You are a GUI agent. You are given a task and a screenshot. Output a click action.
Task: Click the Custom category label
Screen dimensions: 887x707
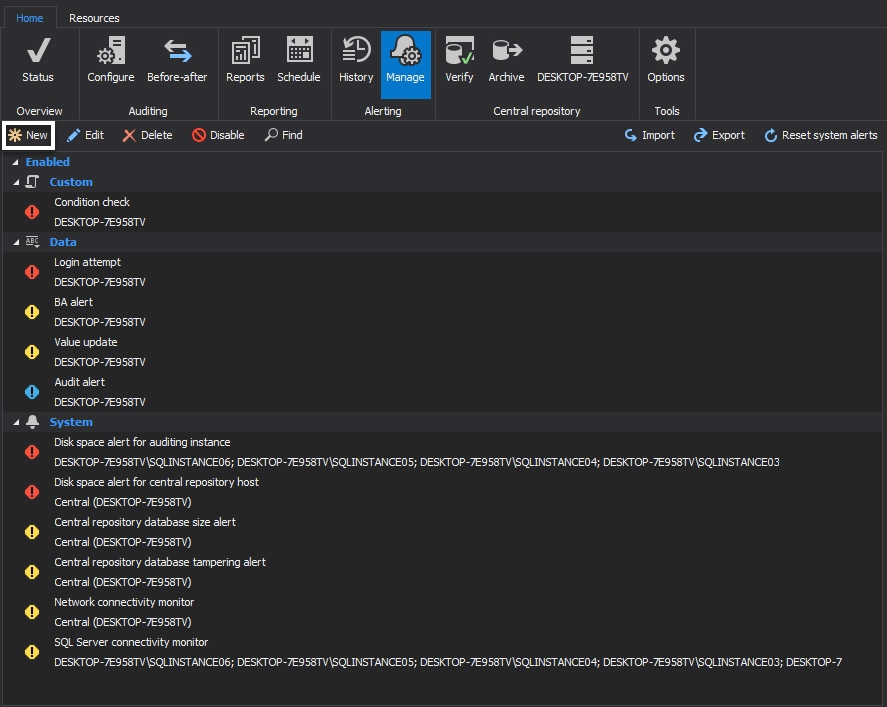[x=71, y=182]
